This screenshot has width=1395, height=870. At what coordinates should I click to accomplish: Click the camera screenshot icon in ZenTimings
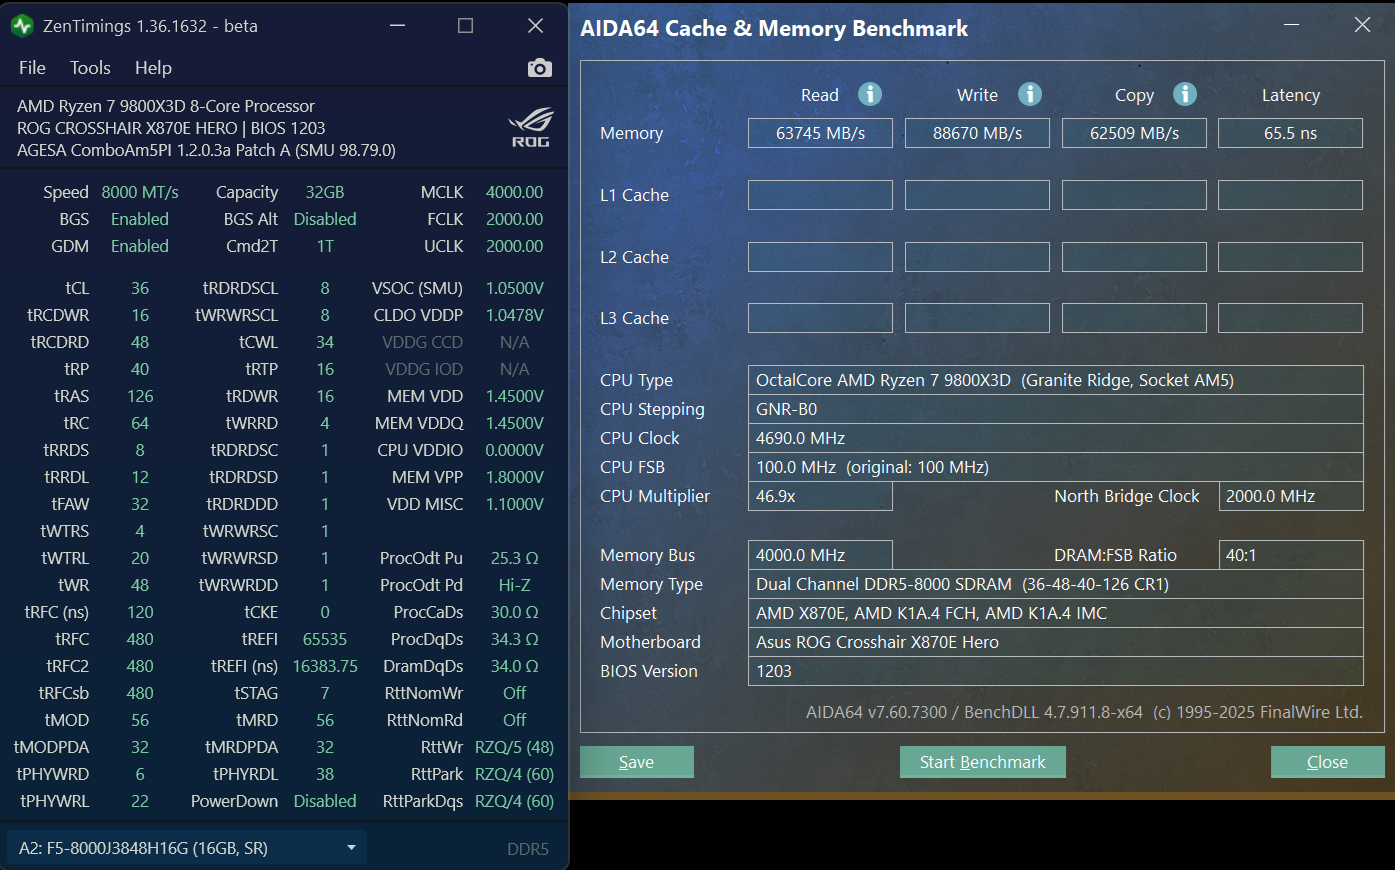[539, 68]
